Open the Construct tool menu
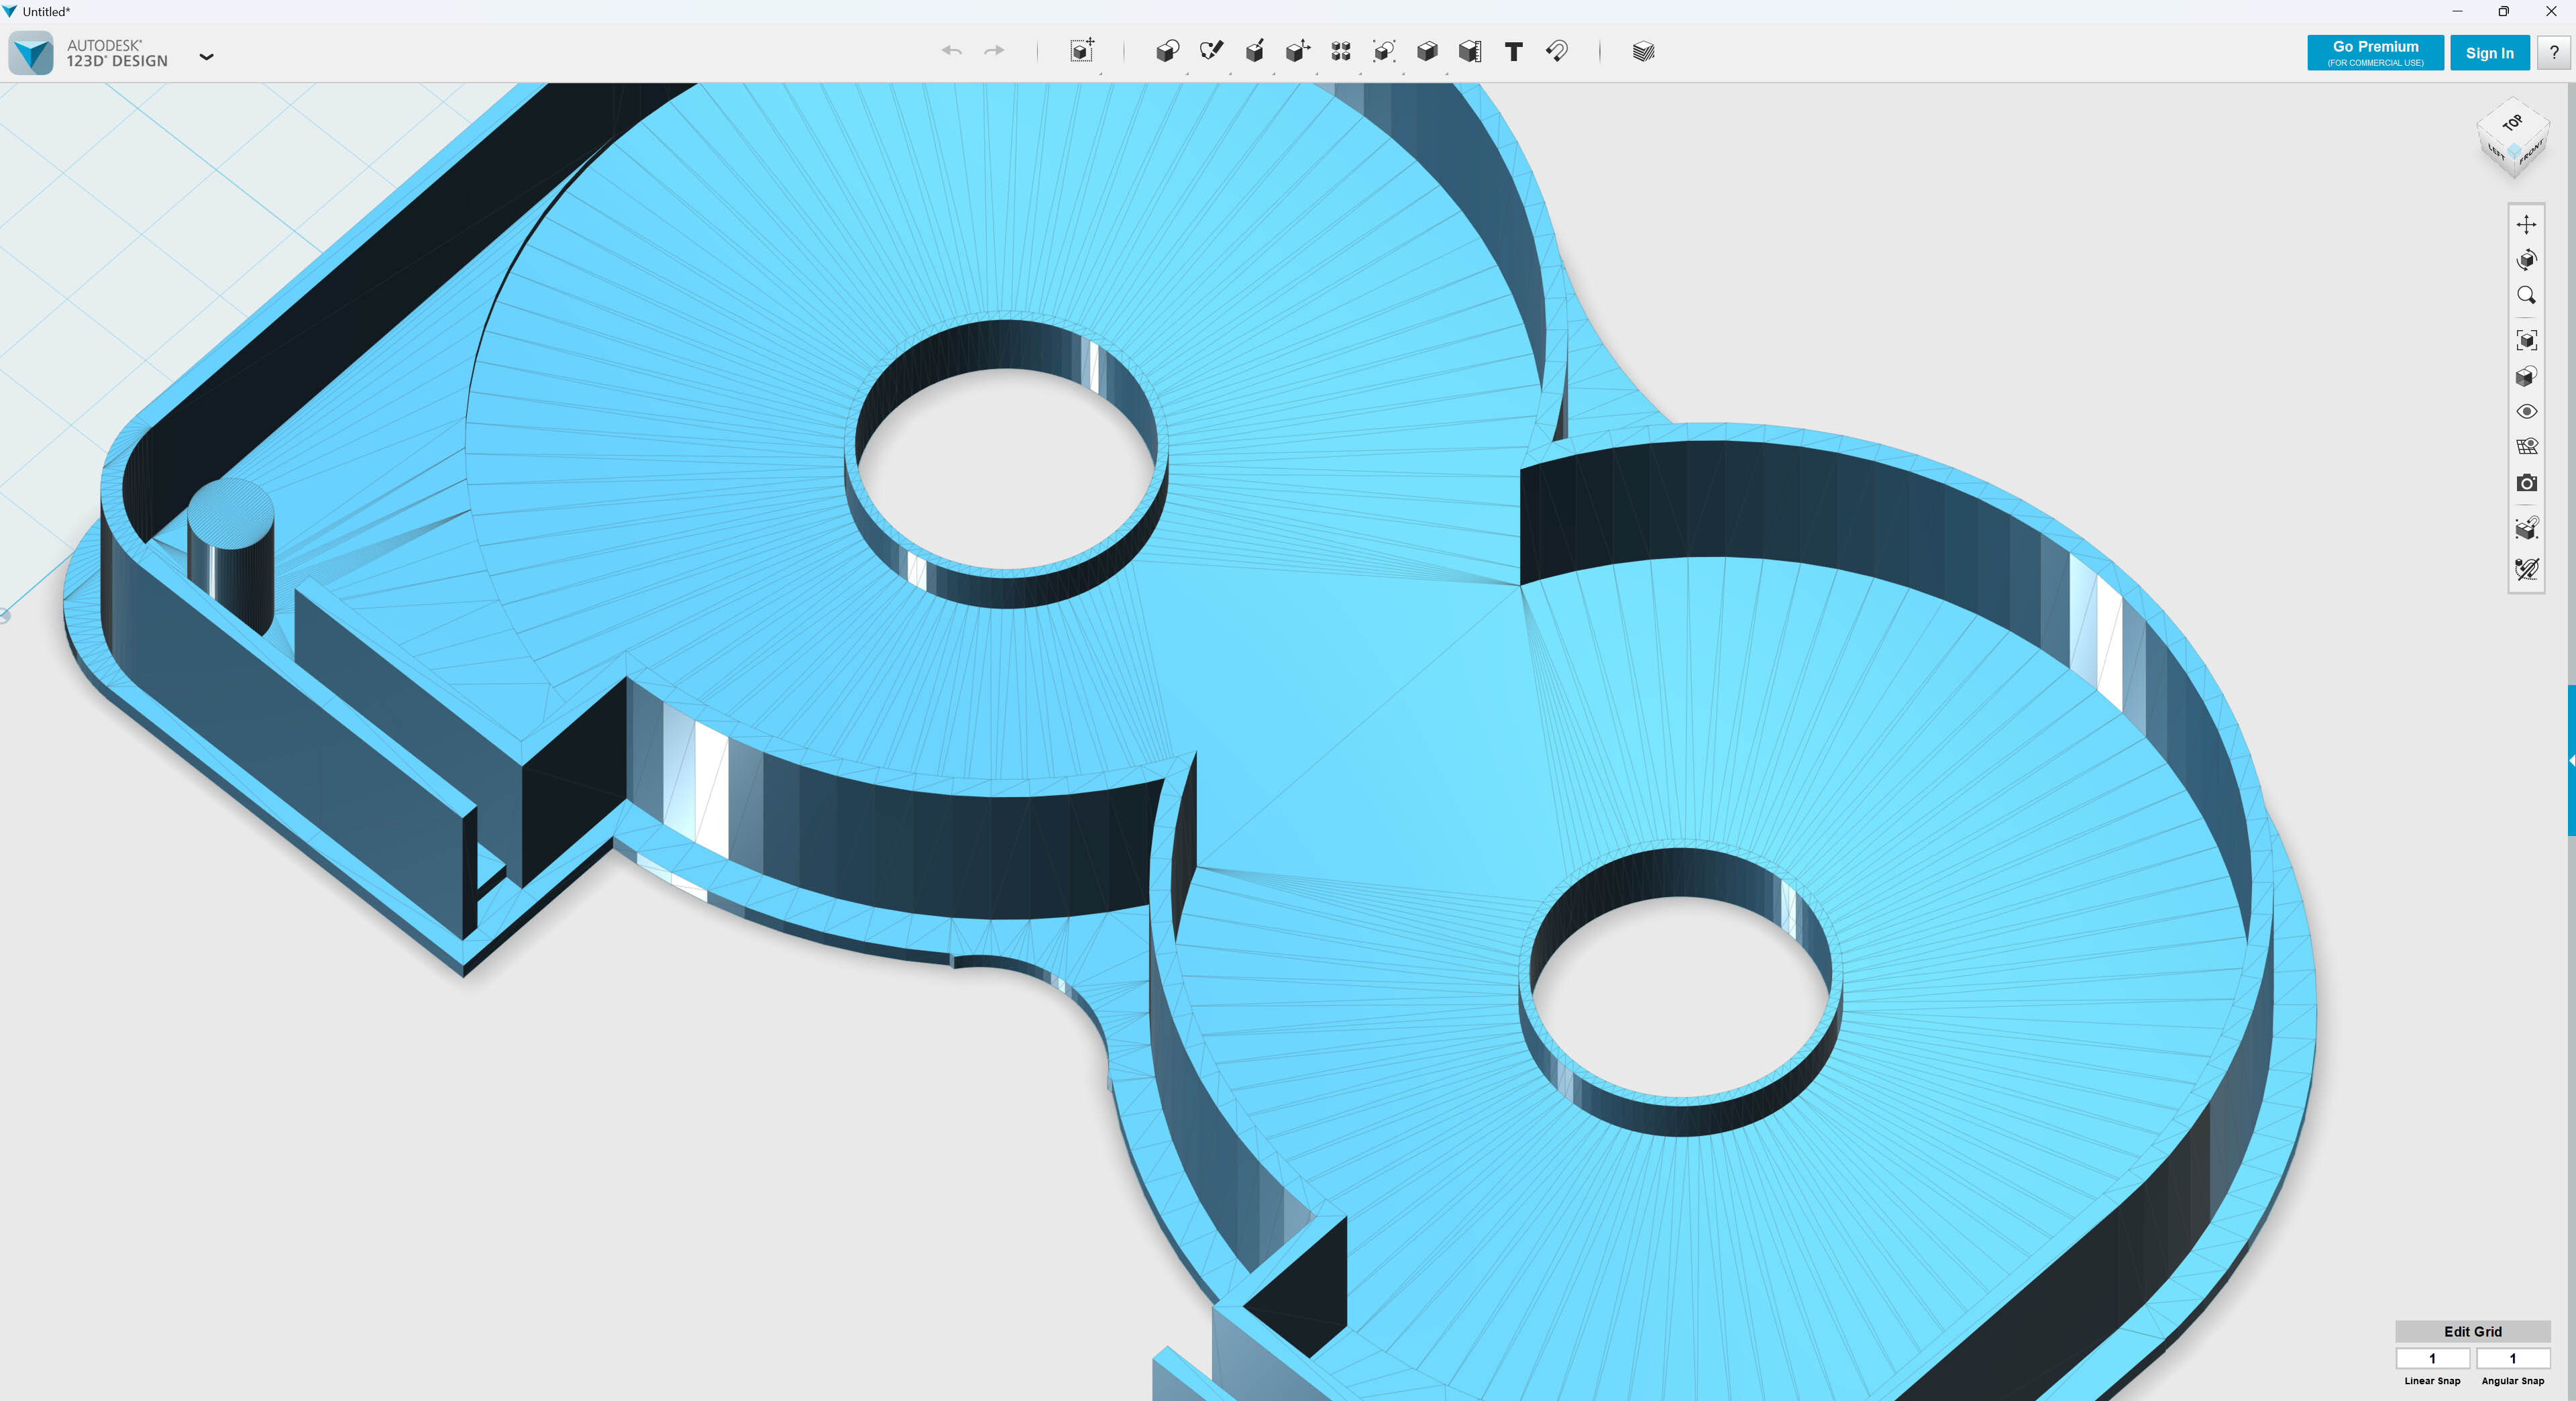2576x1401 pixels. pyautogui.click(x=1254, y=51)
